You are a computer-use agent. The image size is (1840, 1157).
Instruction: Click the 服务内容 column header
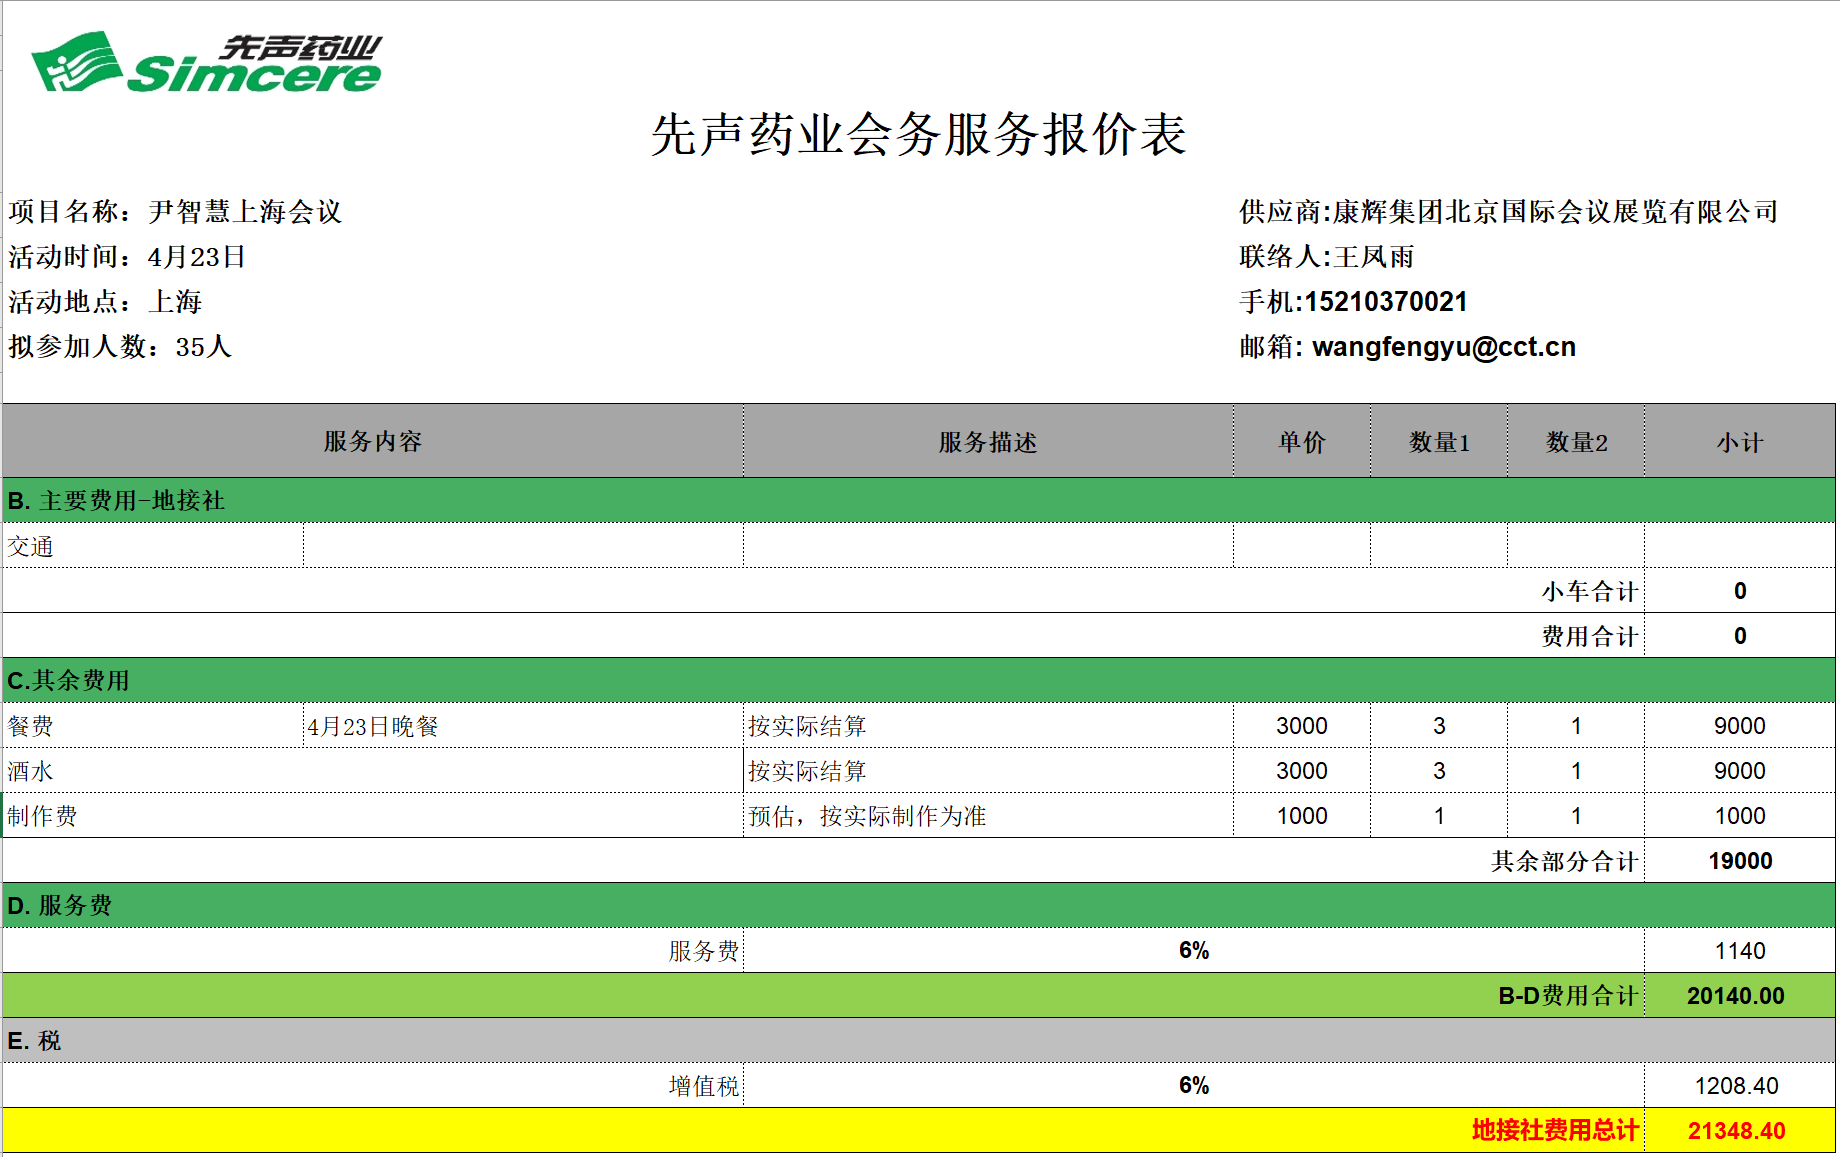[372, 442]
